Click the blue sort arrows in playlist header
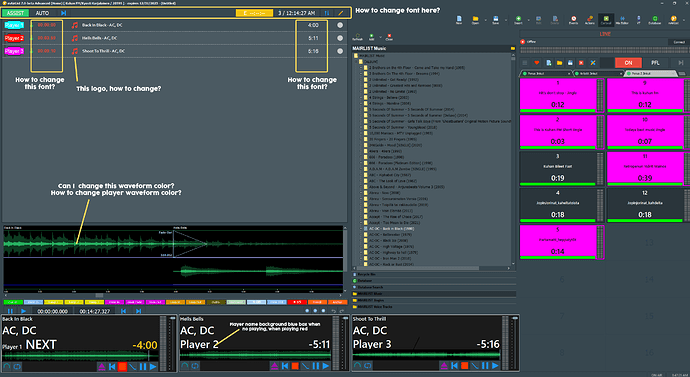 click(x=327, y=13)
